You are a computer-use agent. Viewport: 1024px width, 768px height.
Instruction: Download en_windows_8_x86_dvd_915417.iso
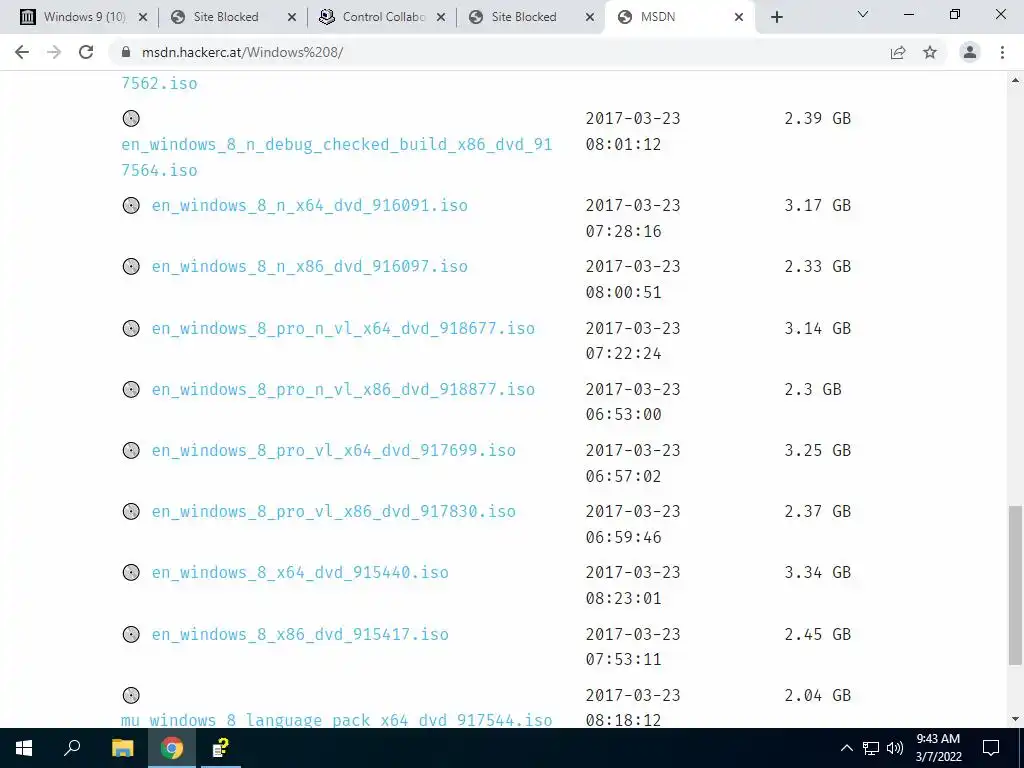point(300,634)
